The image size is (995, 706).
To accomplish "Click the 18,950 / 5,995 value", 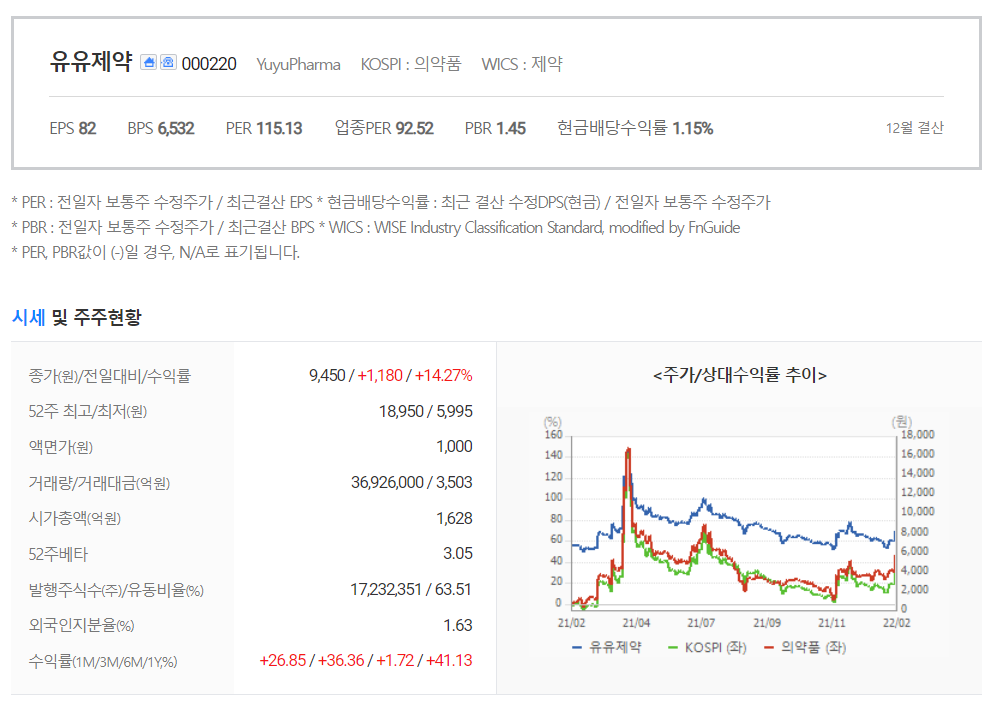I will tap(426, 412).
